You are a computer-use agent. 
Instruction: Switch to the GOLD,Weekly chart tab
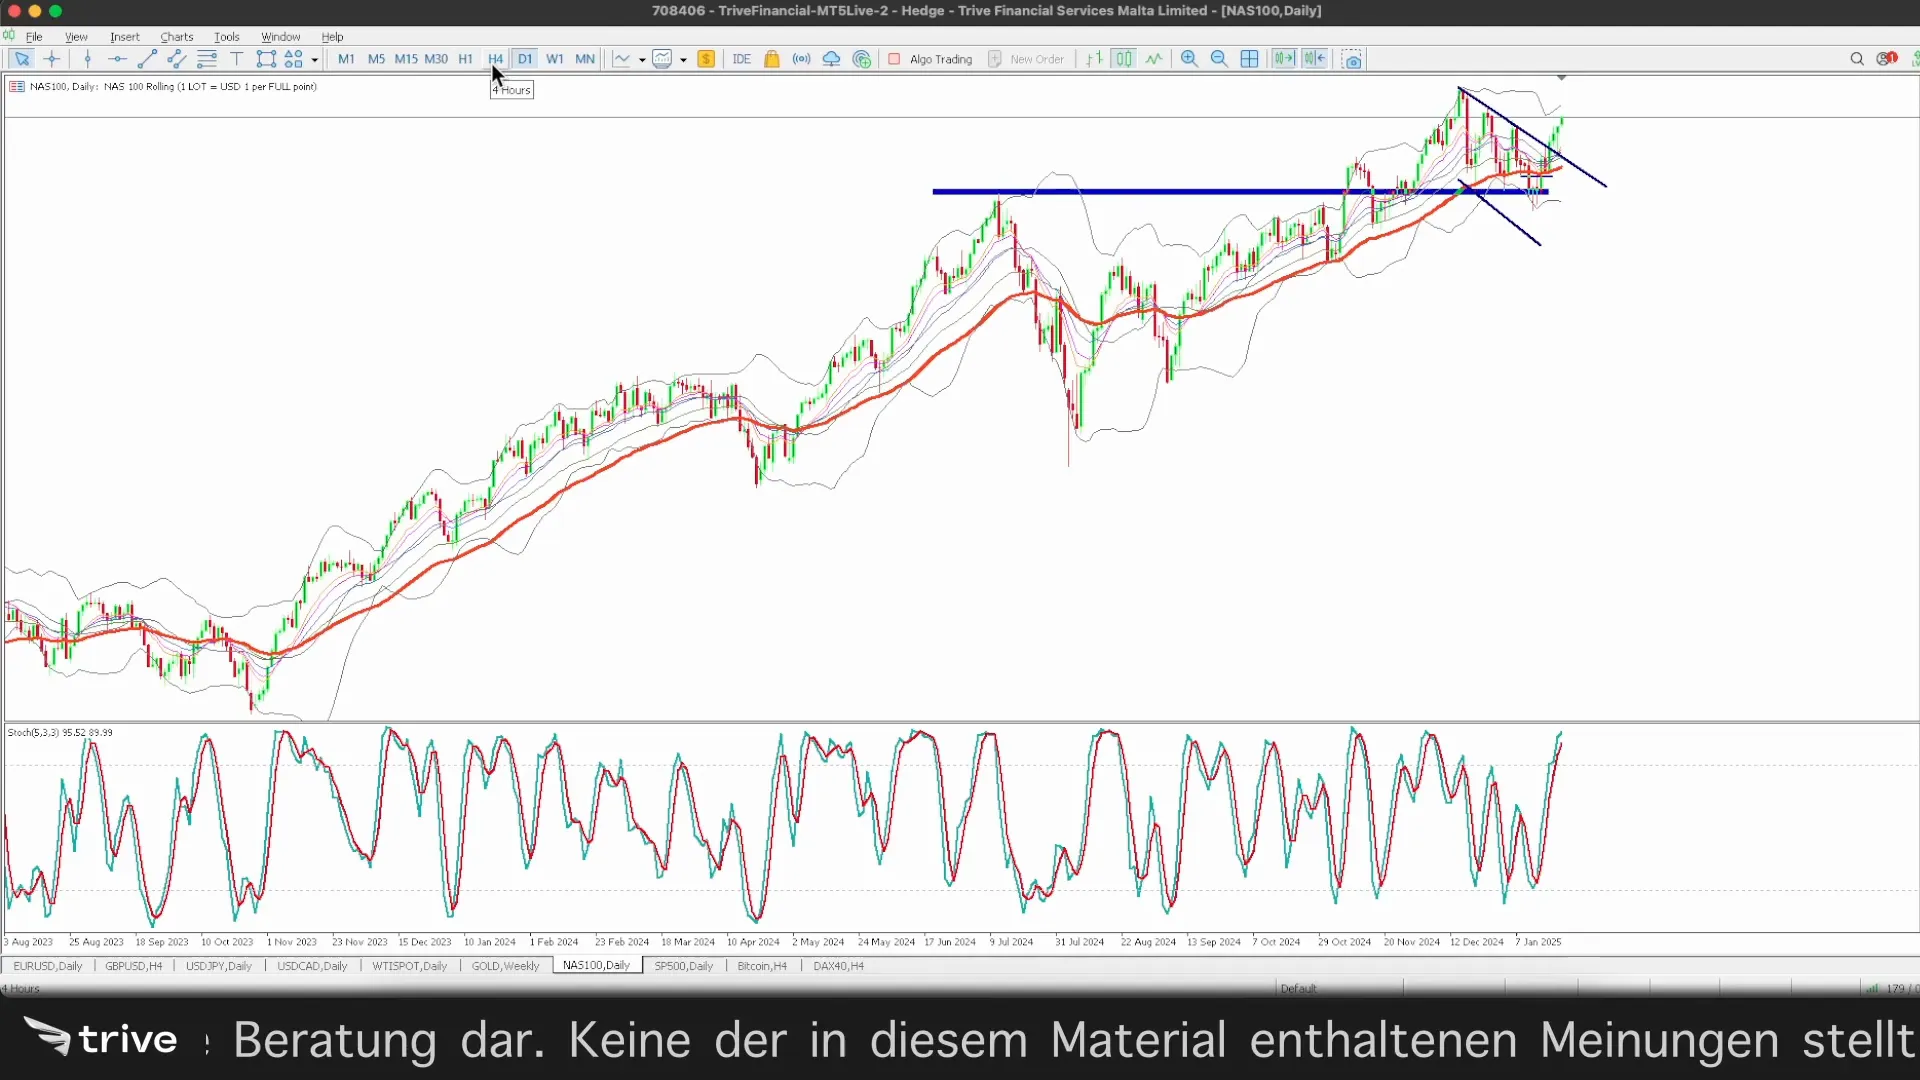coord(505,966)
